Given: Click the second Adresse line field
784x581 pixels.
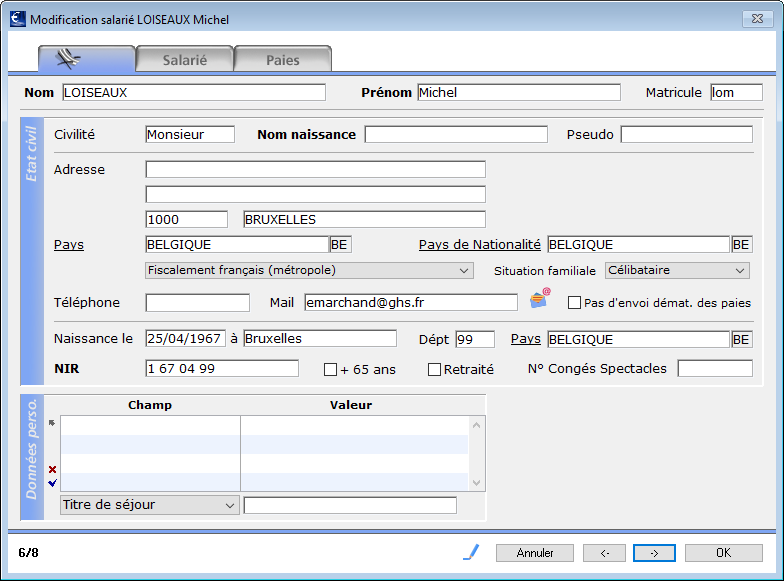Looking at the screenshot, I should 316,194.
